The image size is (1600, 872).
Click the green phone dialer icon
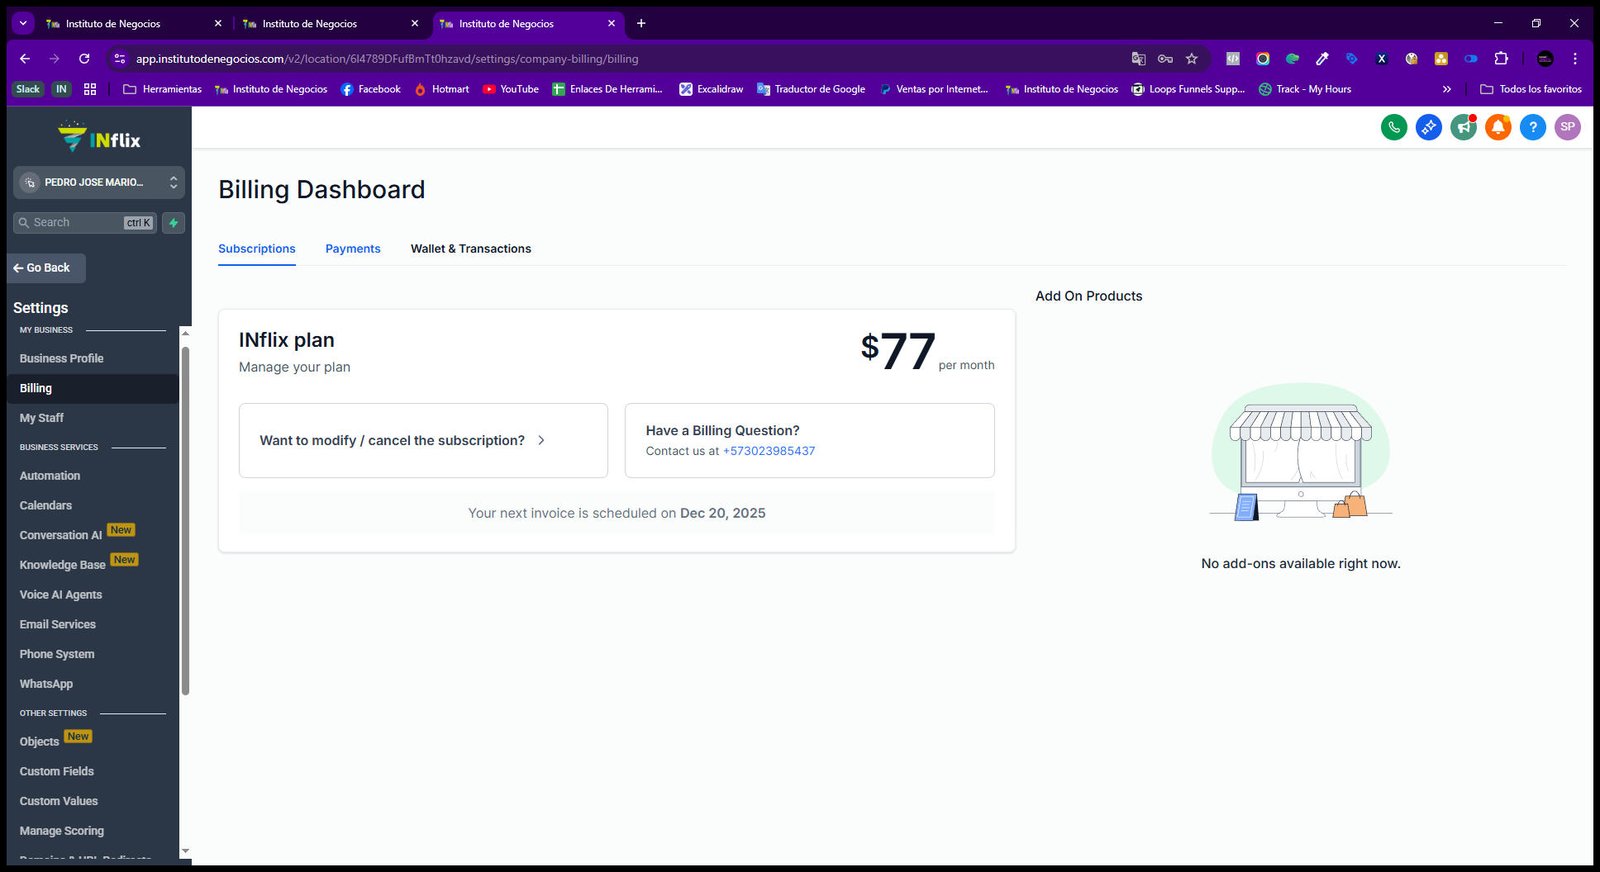click(x=1394, y=127)
